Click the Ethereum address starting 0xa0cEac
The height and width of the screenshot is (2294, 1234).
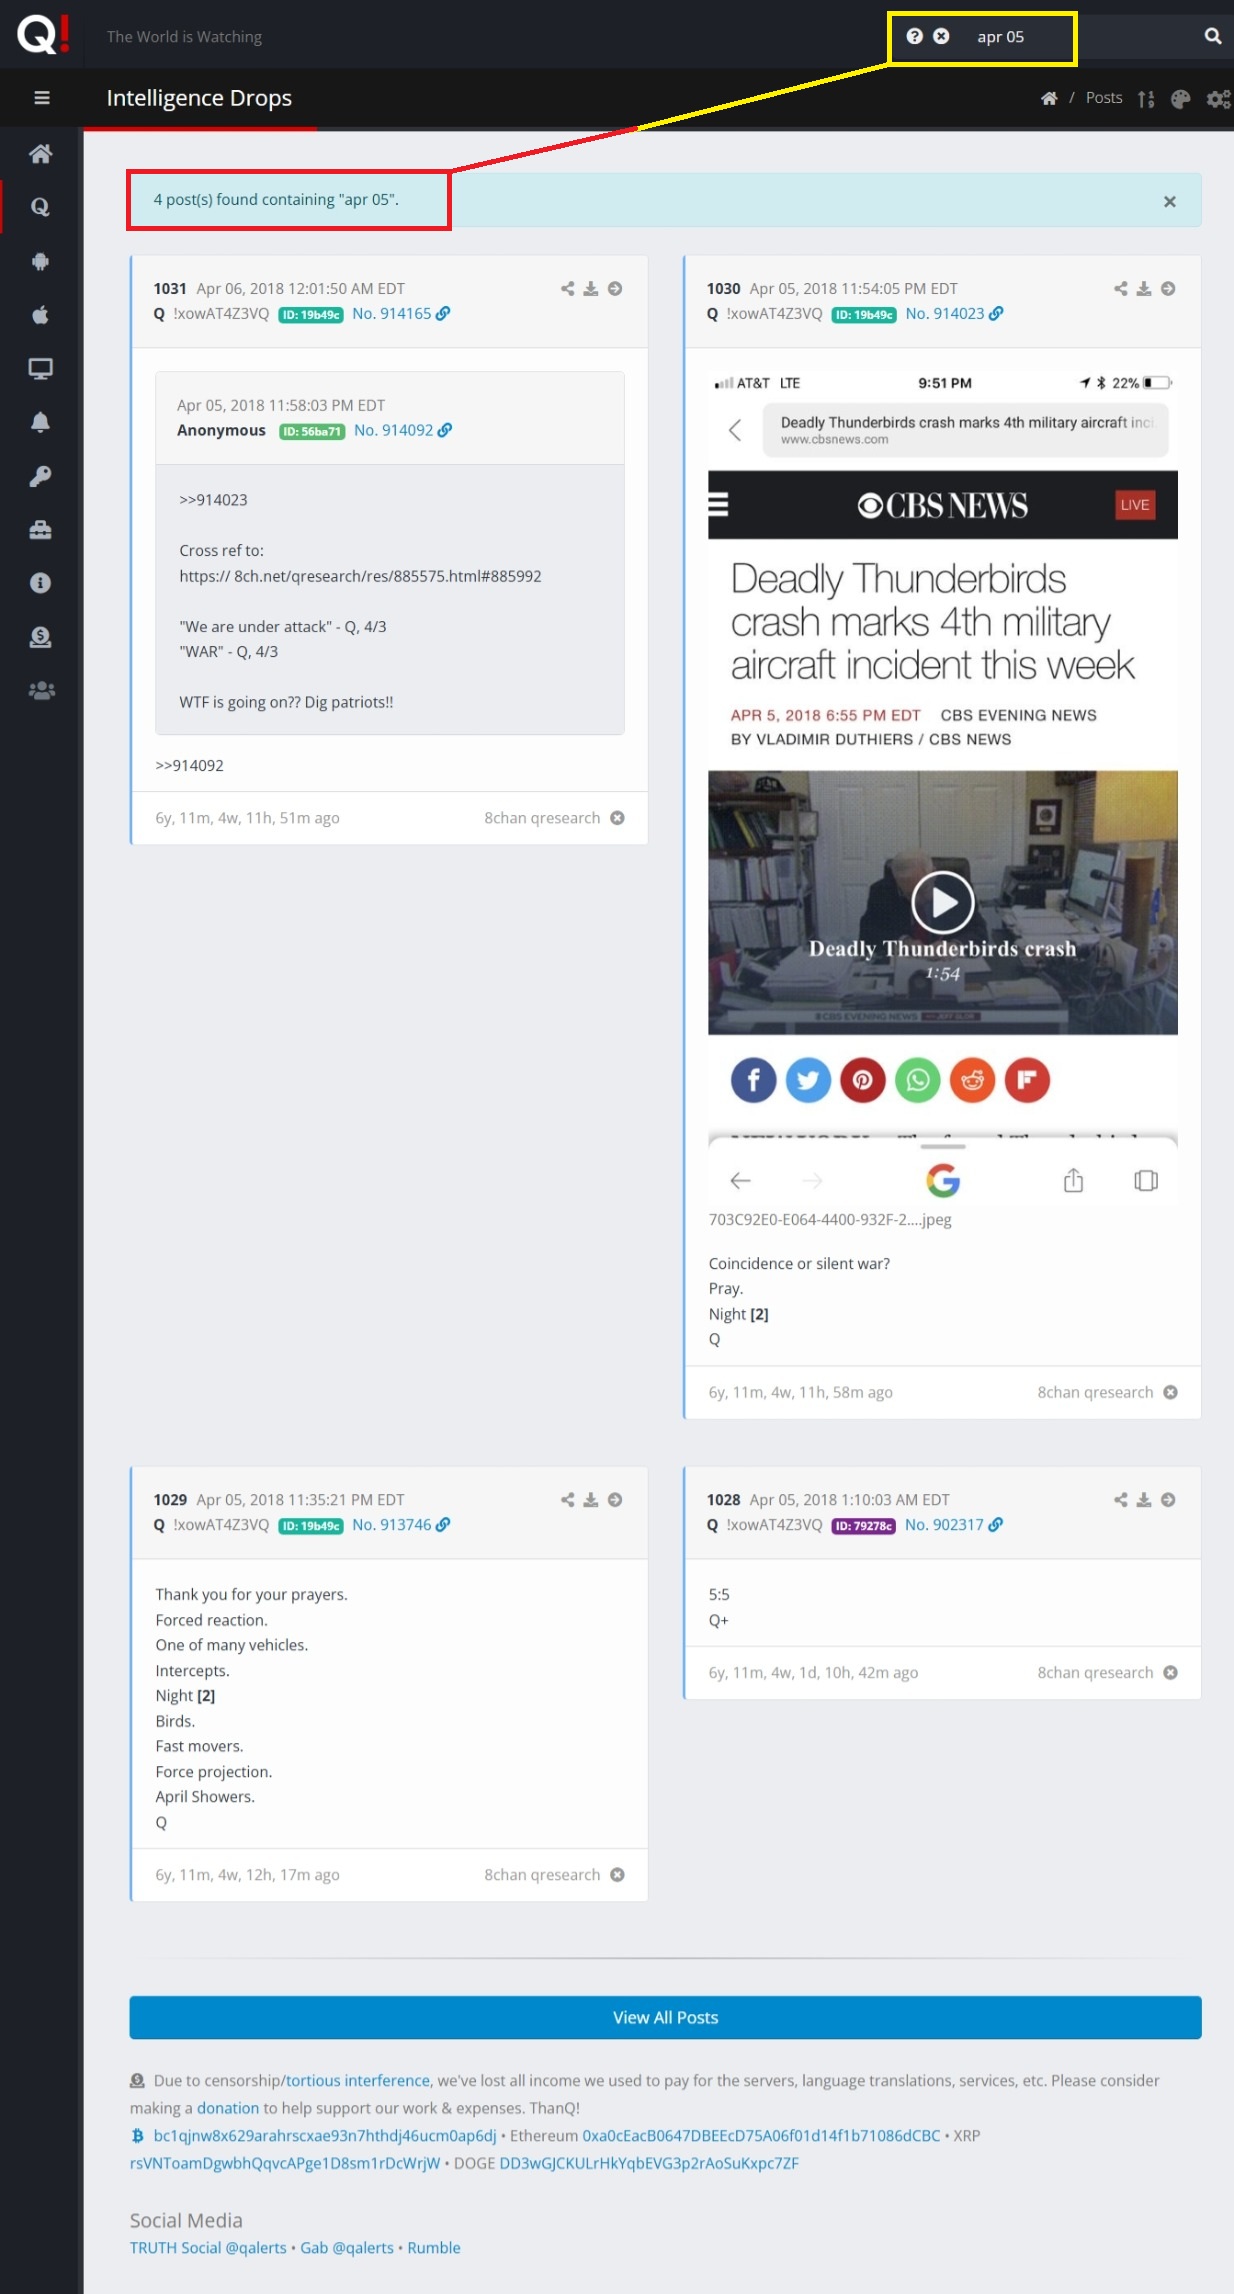761,2136
